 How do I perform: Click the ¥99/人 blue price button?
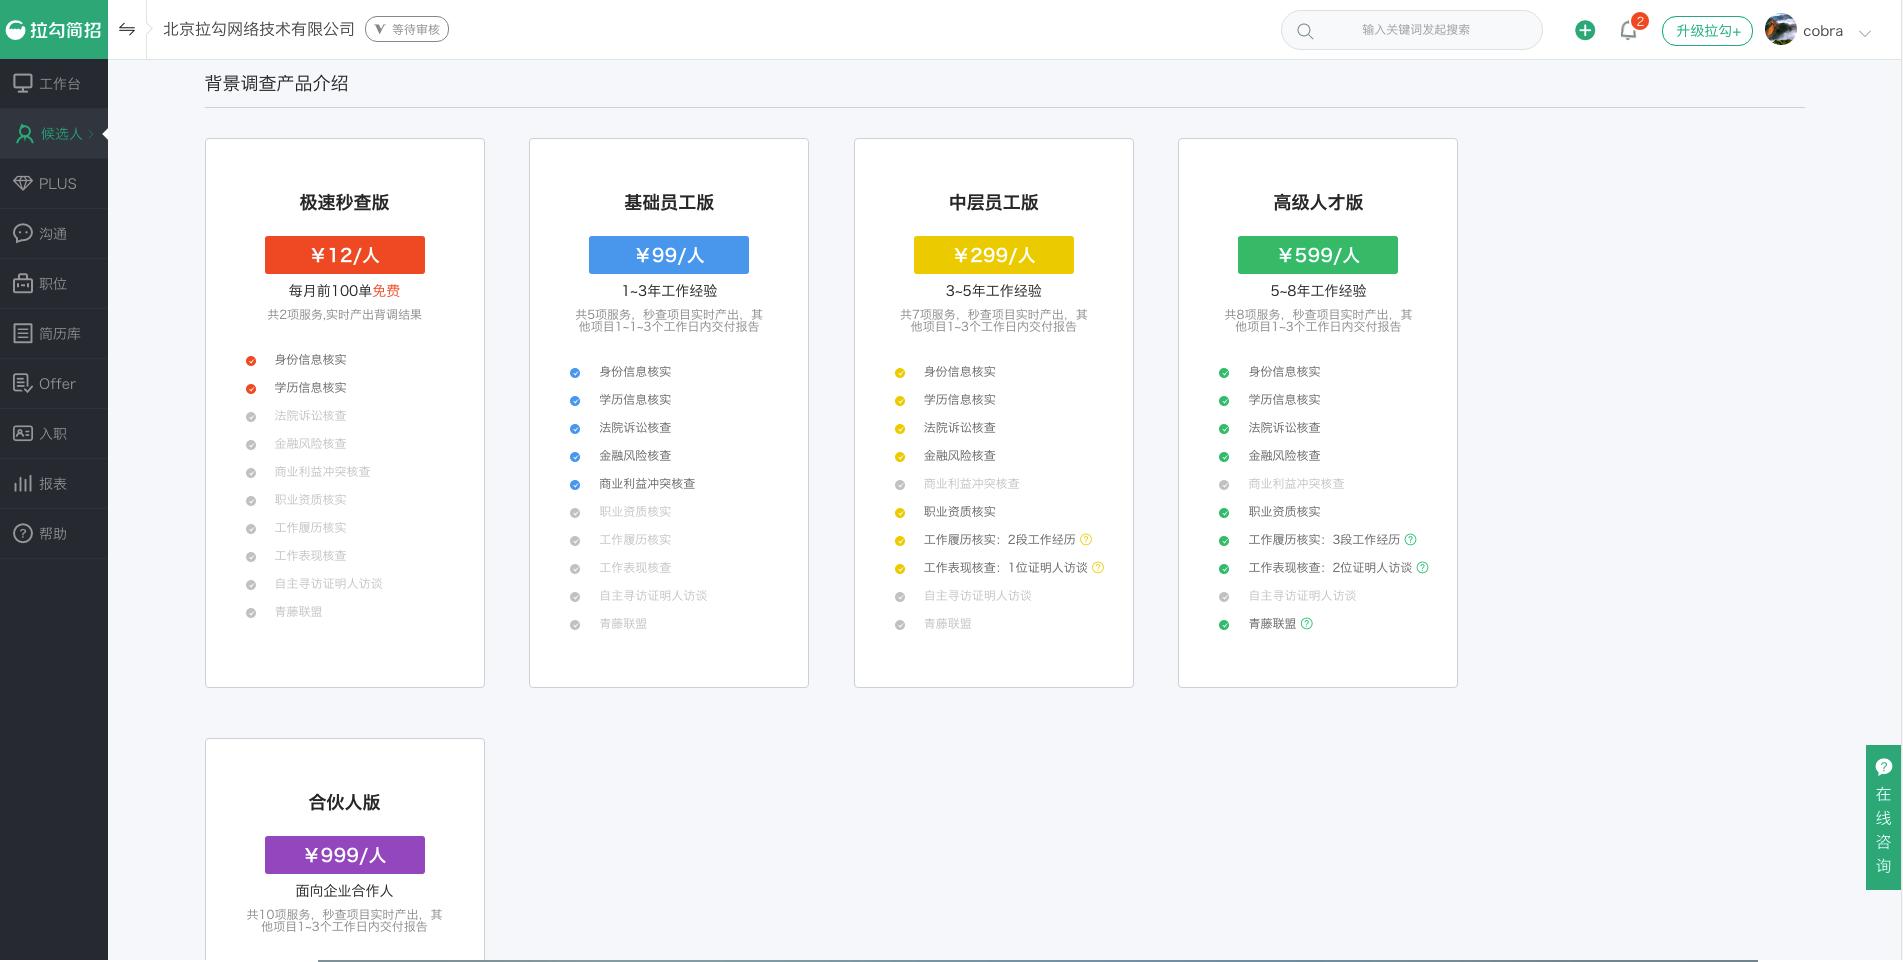click(669, 255)
